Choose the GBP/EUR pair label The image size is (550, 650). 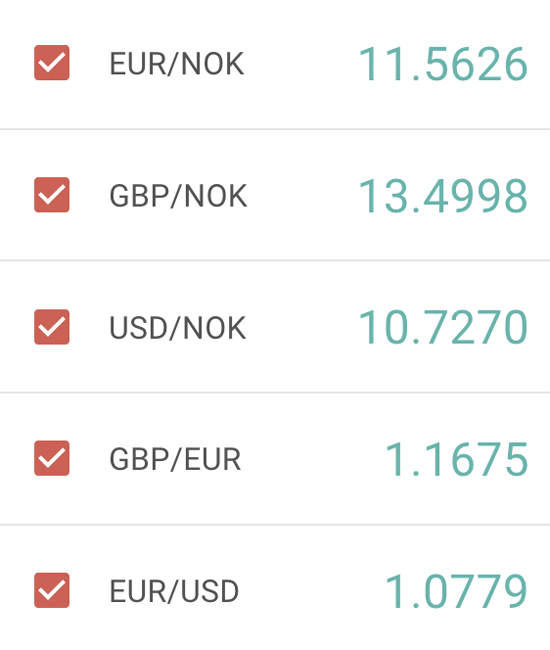click(175, 459)
